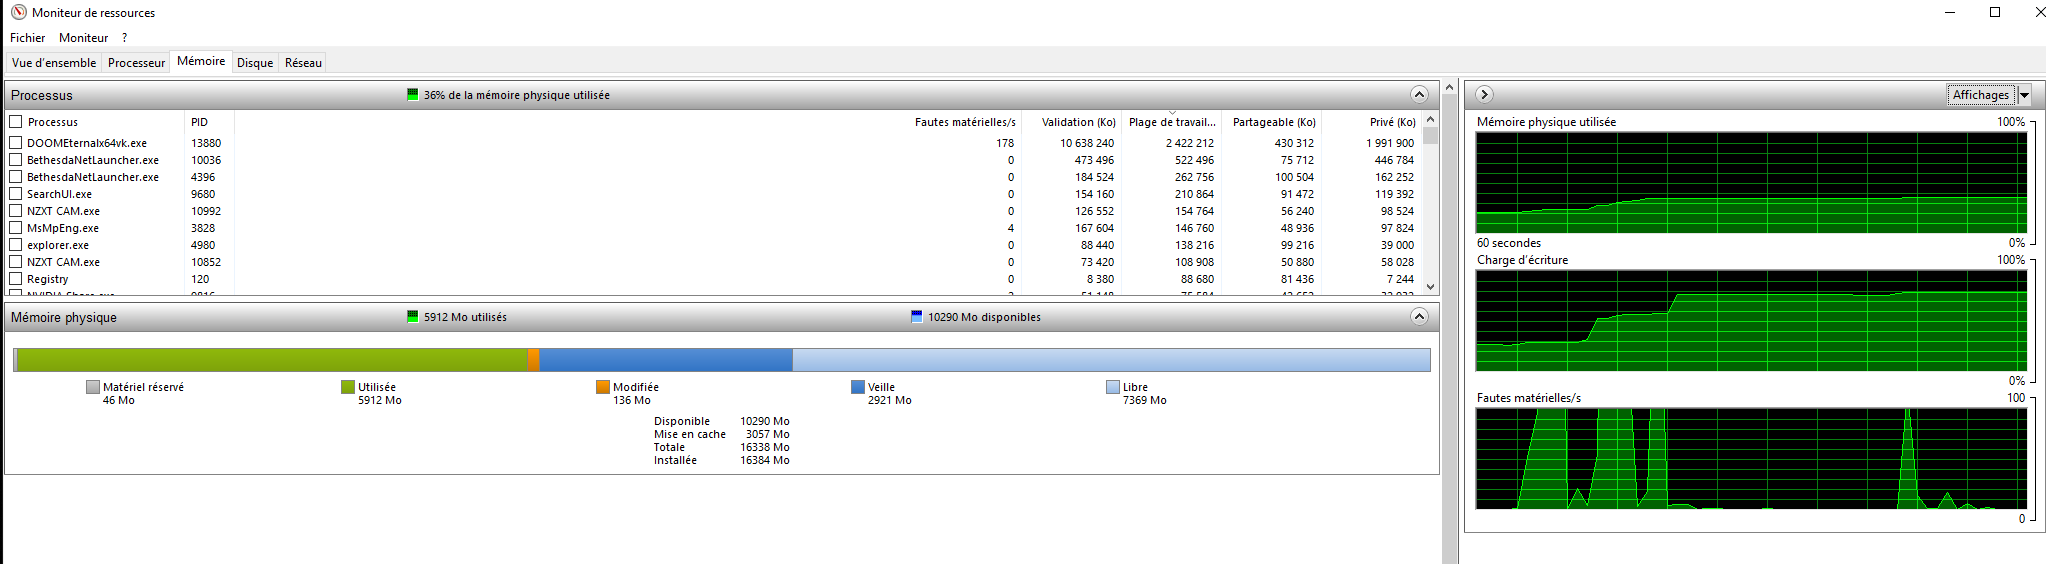Click PID value 13880
Viewport: 2046px width, 564px height.
coord(206,143)
